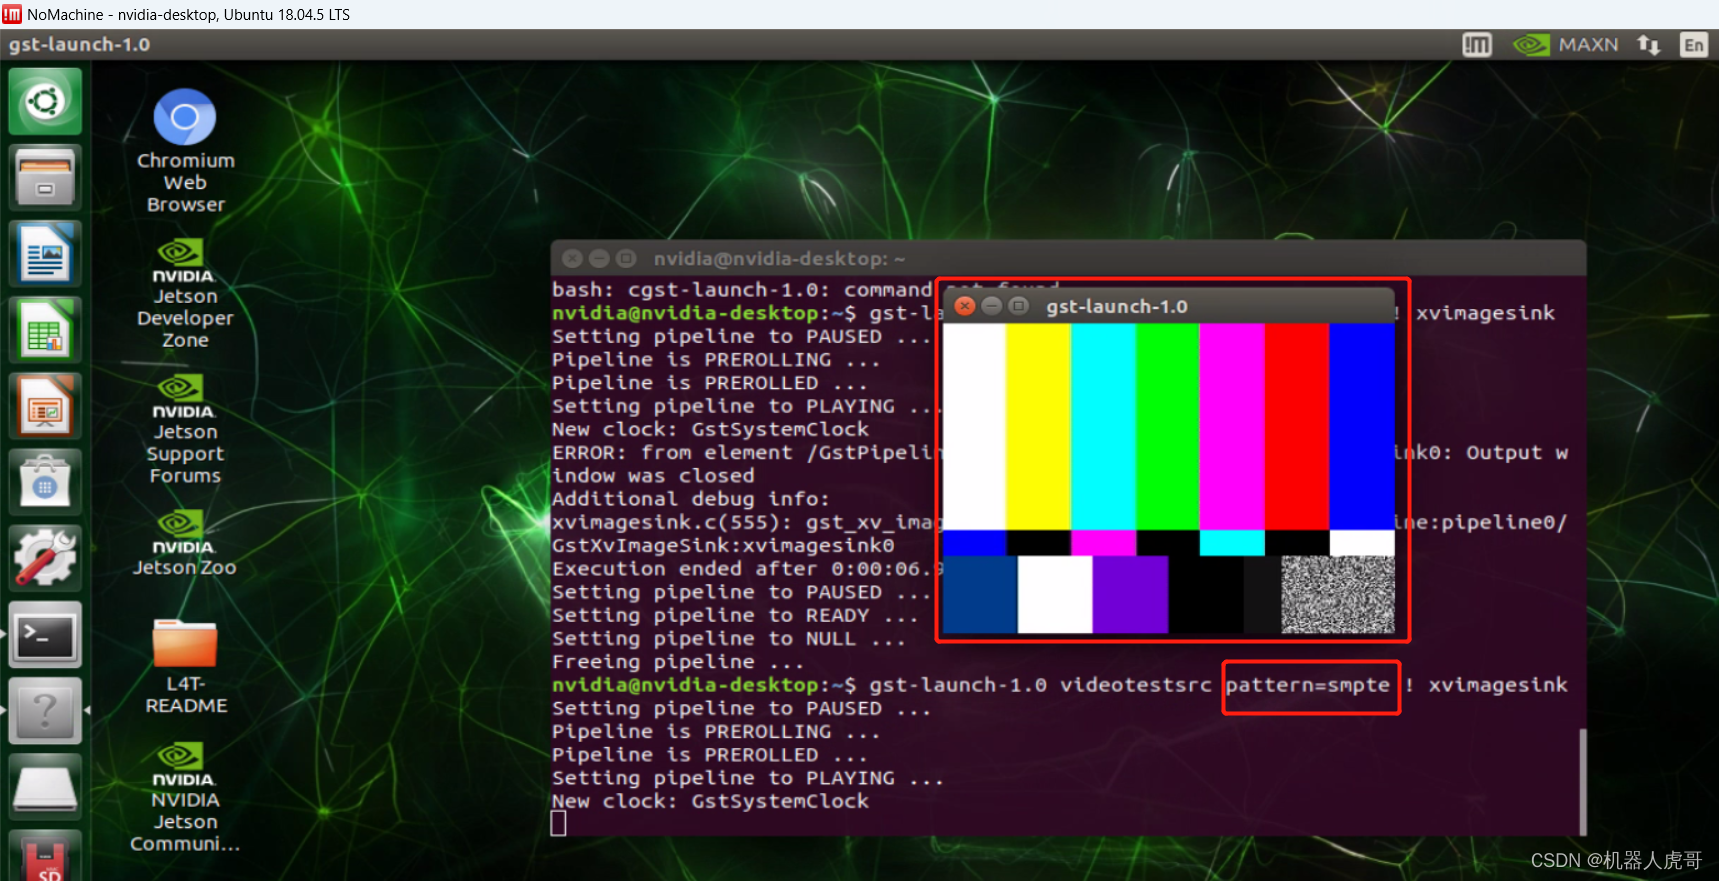Open the L4T-README folder on desktop
This screenshot has width=1719, height=881.
[x=185, y=667]
